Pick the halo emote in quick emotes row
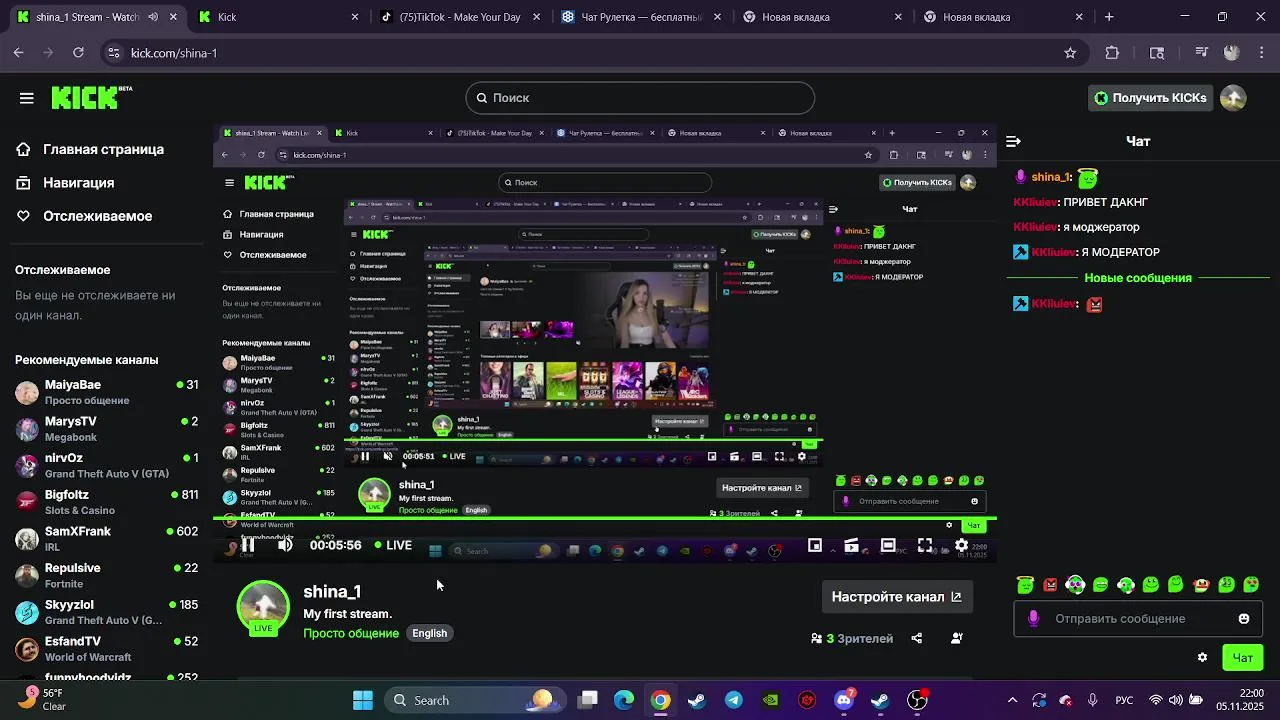 1025,585
